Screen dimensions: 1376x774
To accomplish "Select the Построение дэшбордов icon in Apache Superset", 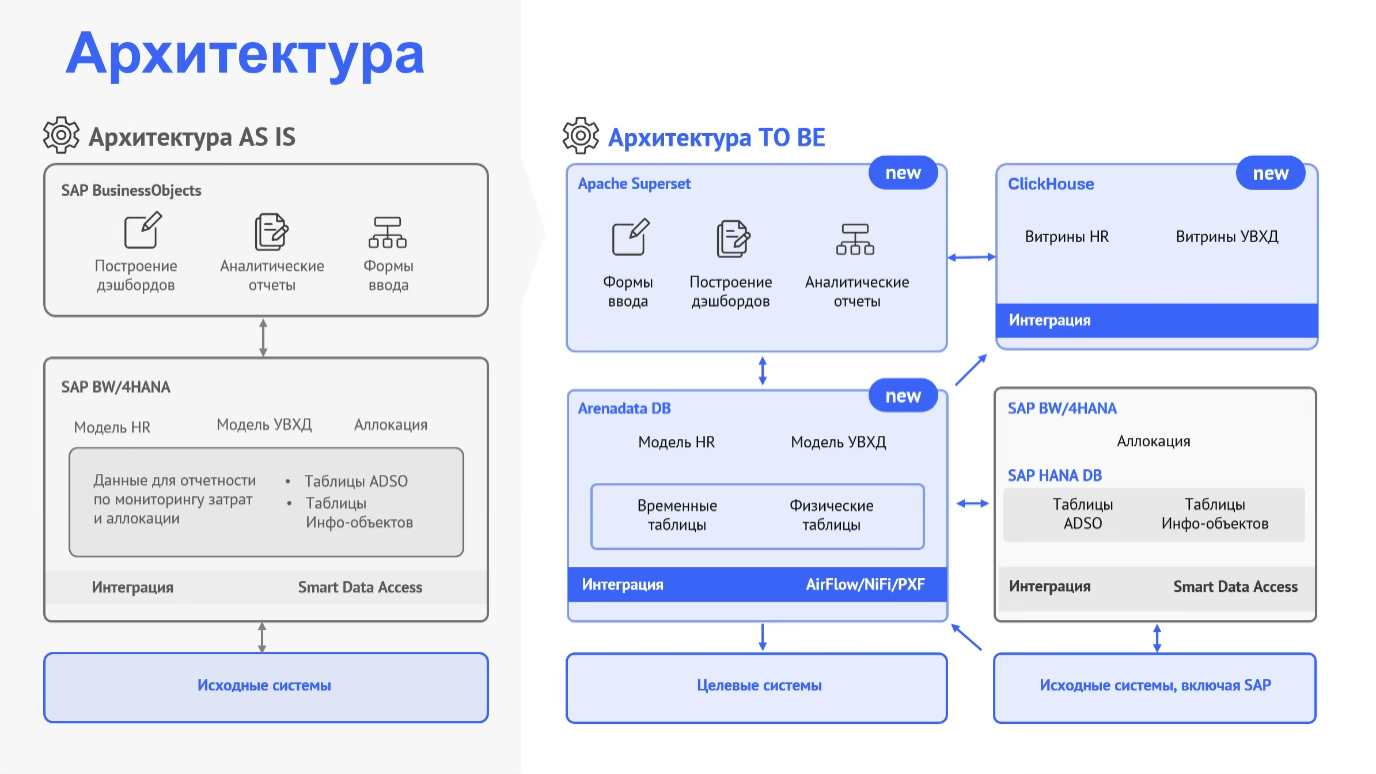I will click(x=731, y=239).
